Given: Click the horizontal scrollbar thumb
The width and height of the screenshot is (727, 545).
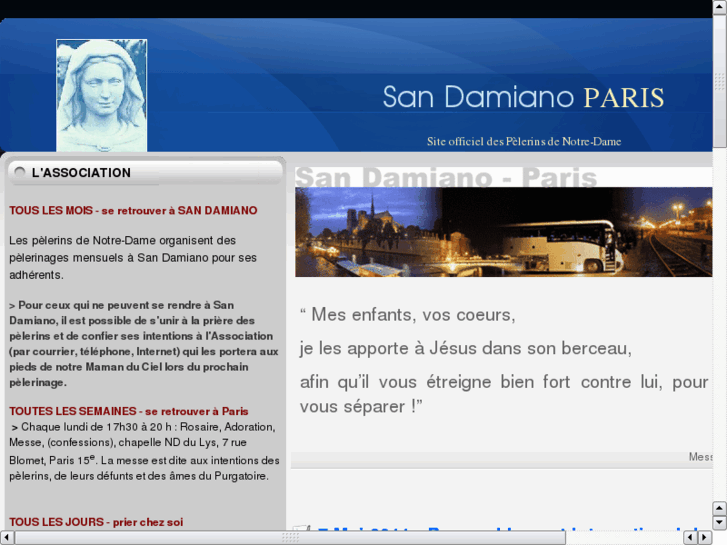Looking at the screenshot, I should point(290,538).
